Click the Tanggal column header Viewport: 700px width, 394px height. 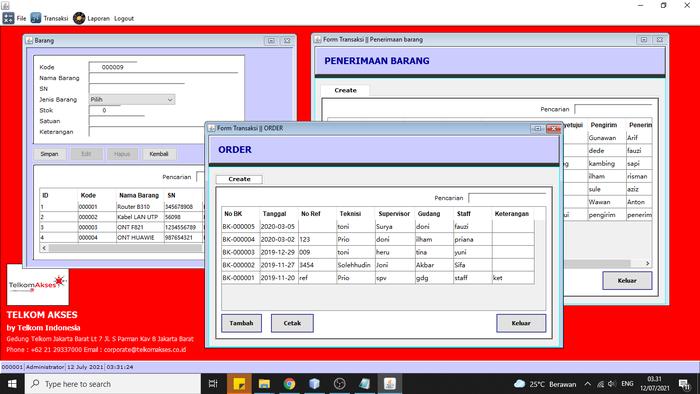click(274, 214)
